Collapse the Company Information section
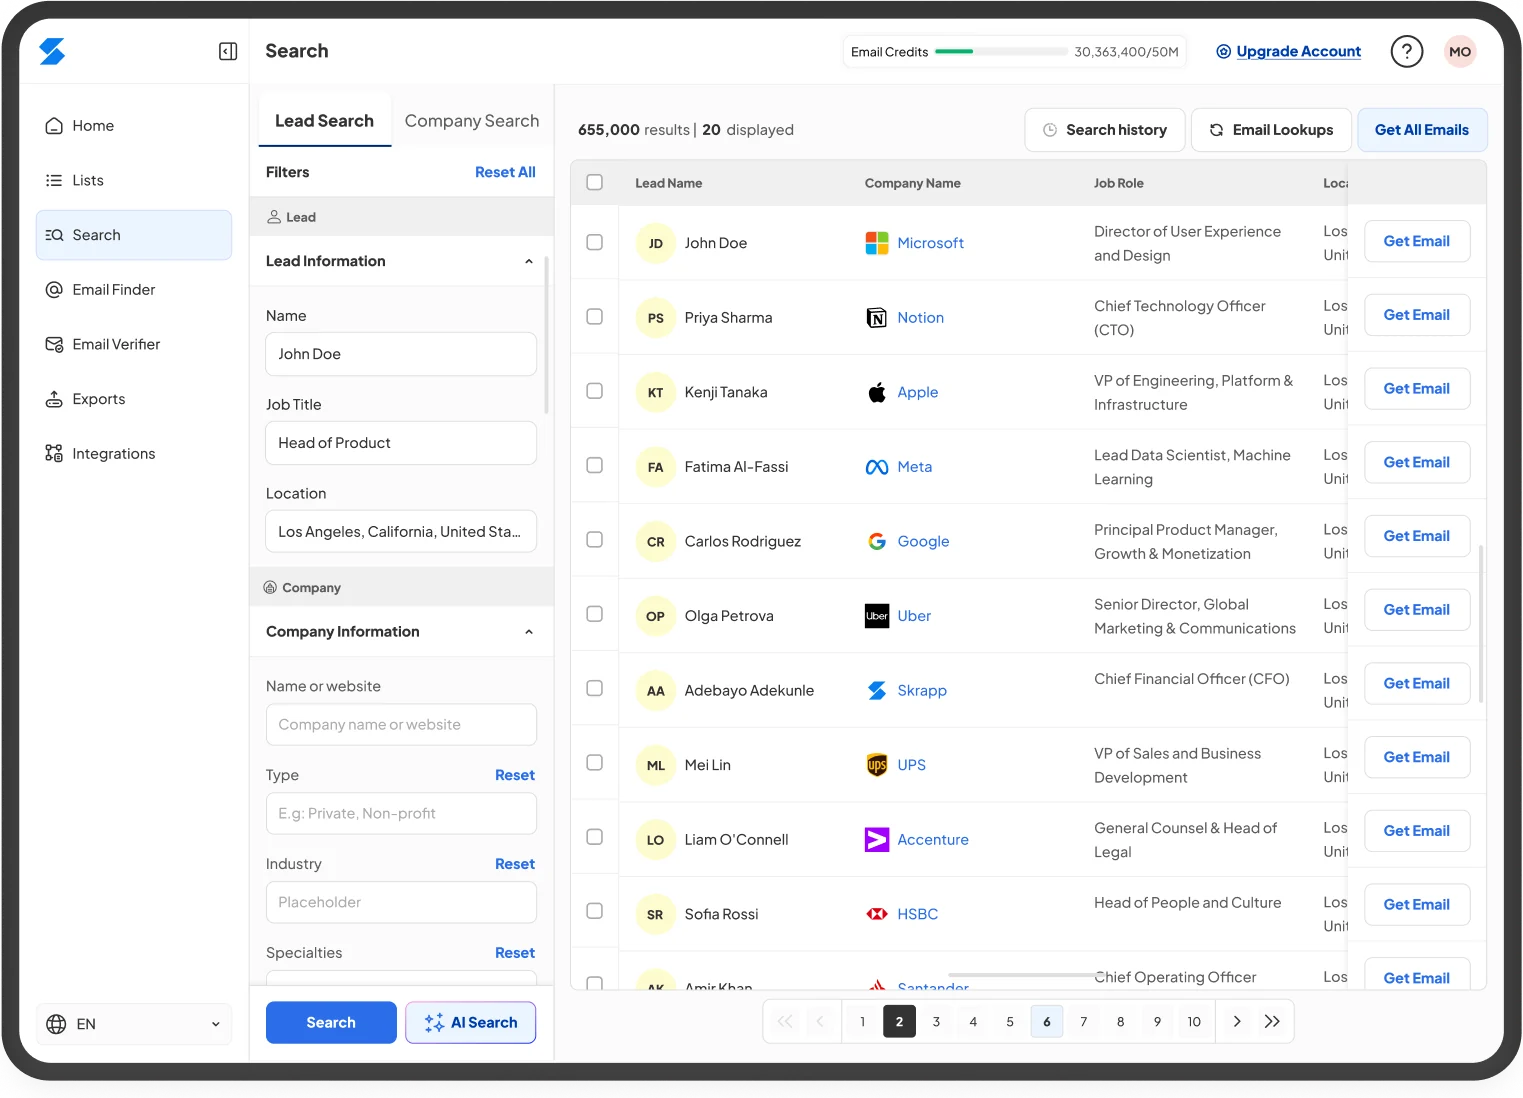Viewport: 1523px width, 1098px height. point(529,632)
